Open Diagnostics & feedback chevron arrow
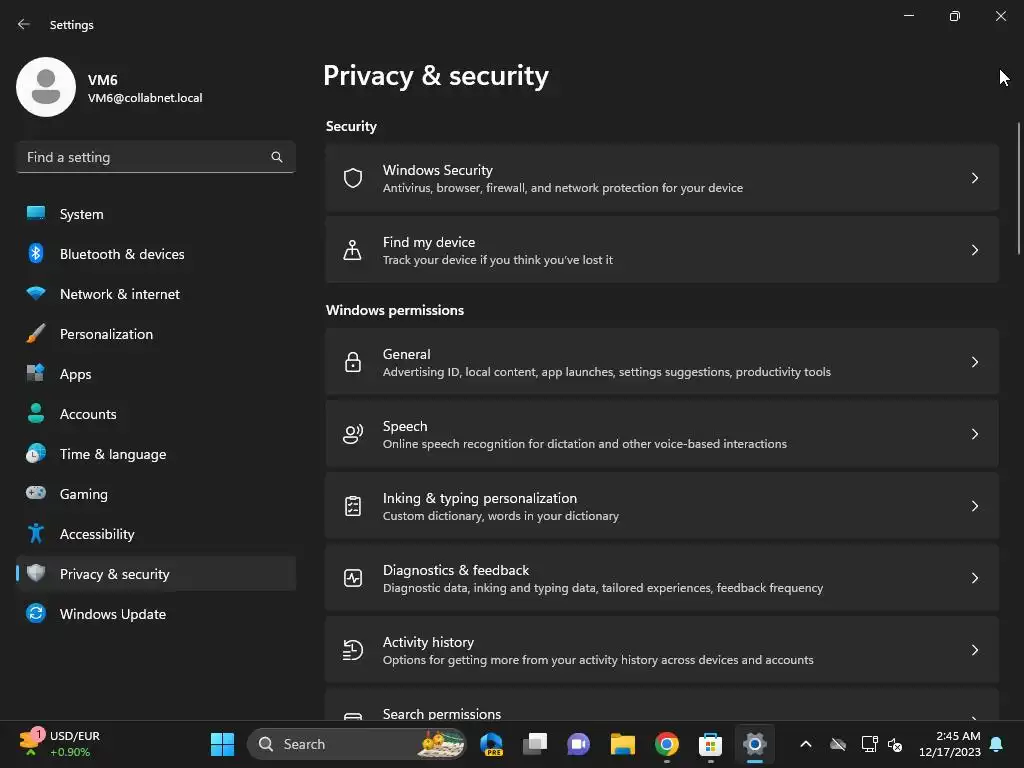1024x768 pixels. 974,578
